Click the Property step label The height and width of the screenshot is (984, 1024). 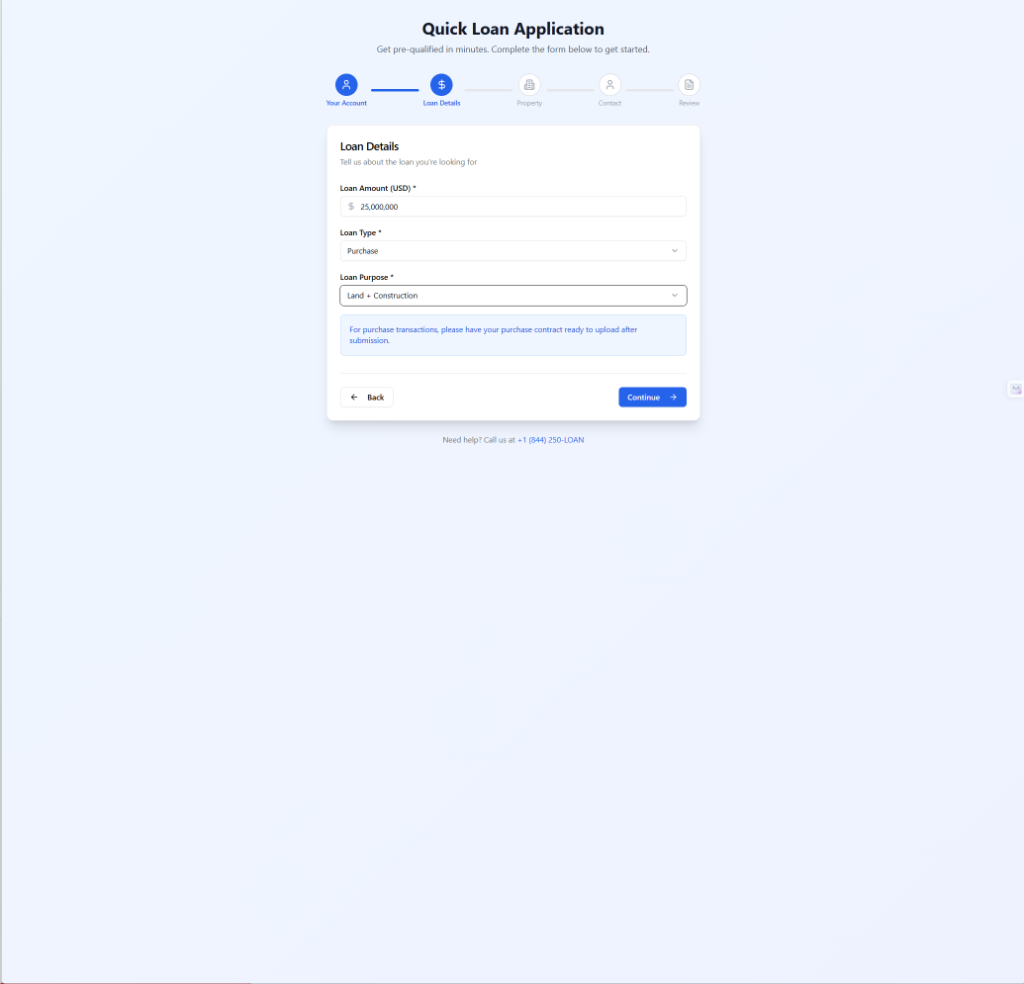529,103
